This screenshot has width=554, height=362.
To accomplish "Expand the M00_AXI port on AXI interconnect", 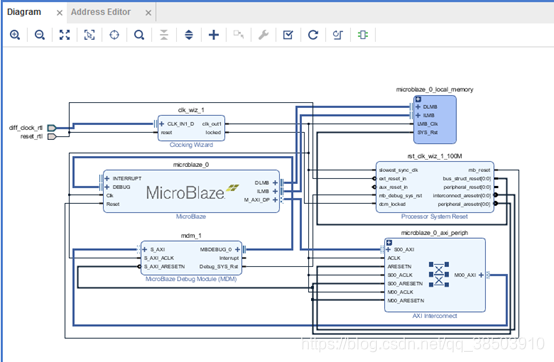I will 481,275.
